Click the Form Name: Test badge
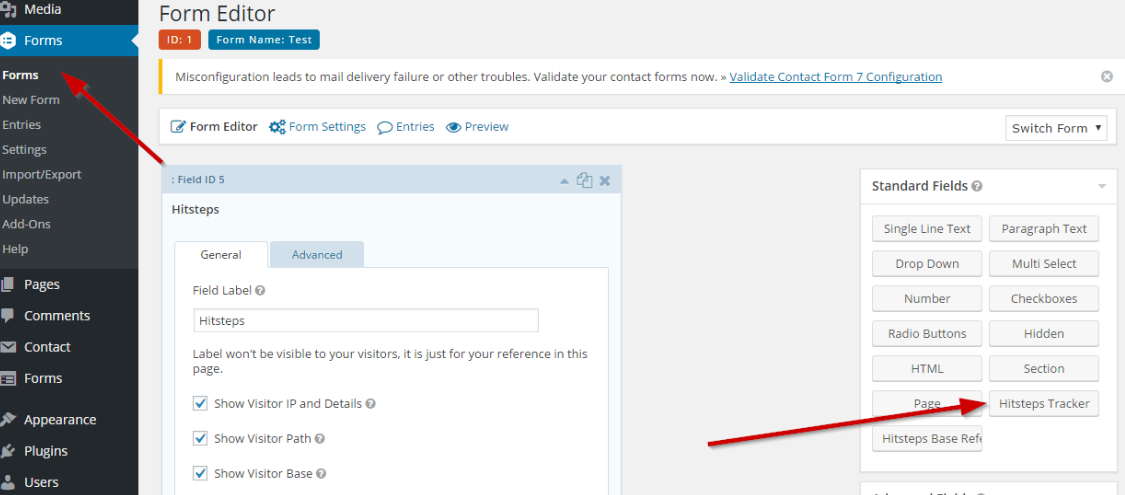Screen dimensions: 1125x495 (264, 40)
